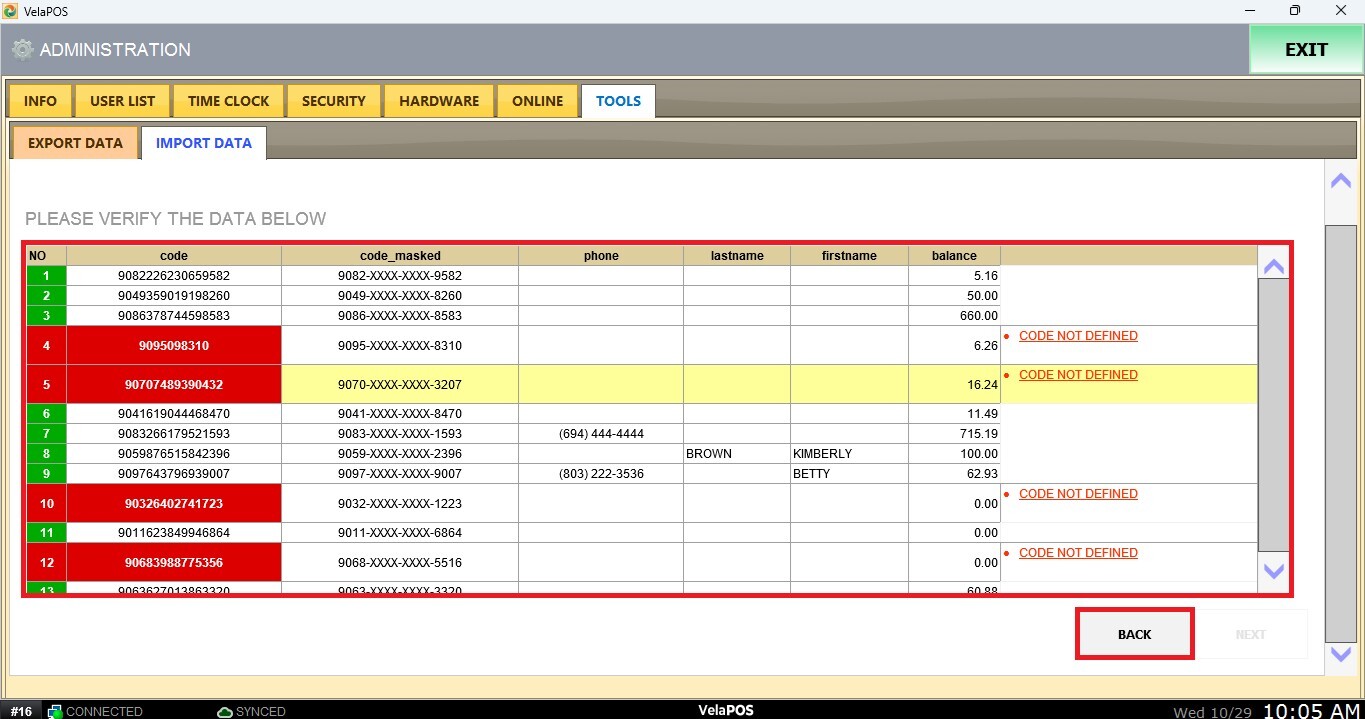The image size is (1365, 719).
Task: Open CODE NOT DEFINED link for row 4
Action: coord(1077,336)
